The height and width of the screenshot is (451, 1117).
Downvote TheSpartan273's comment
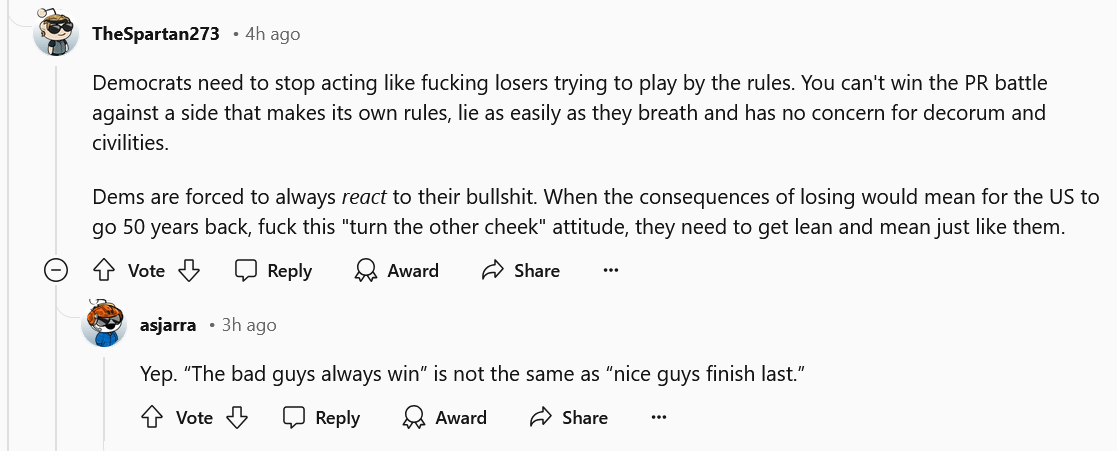(x=189, y=270)
